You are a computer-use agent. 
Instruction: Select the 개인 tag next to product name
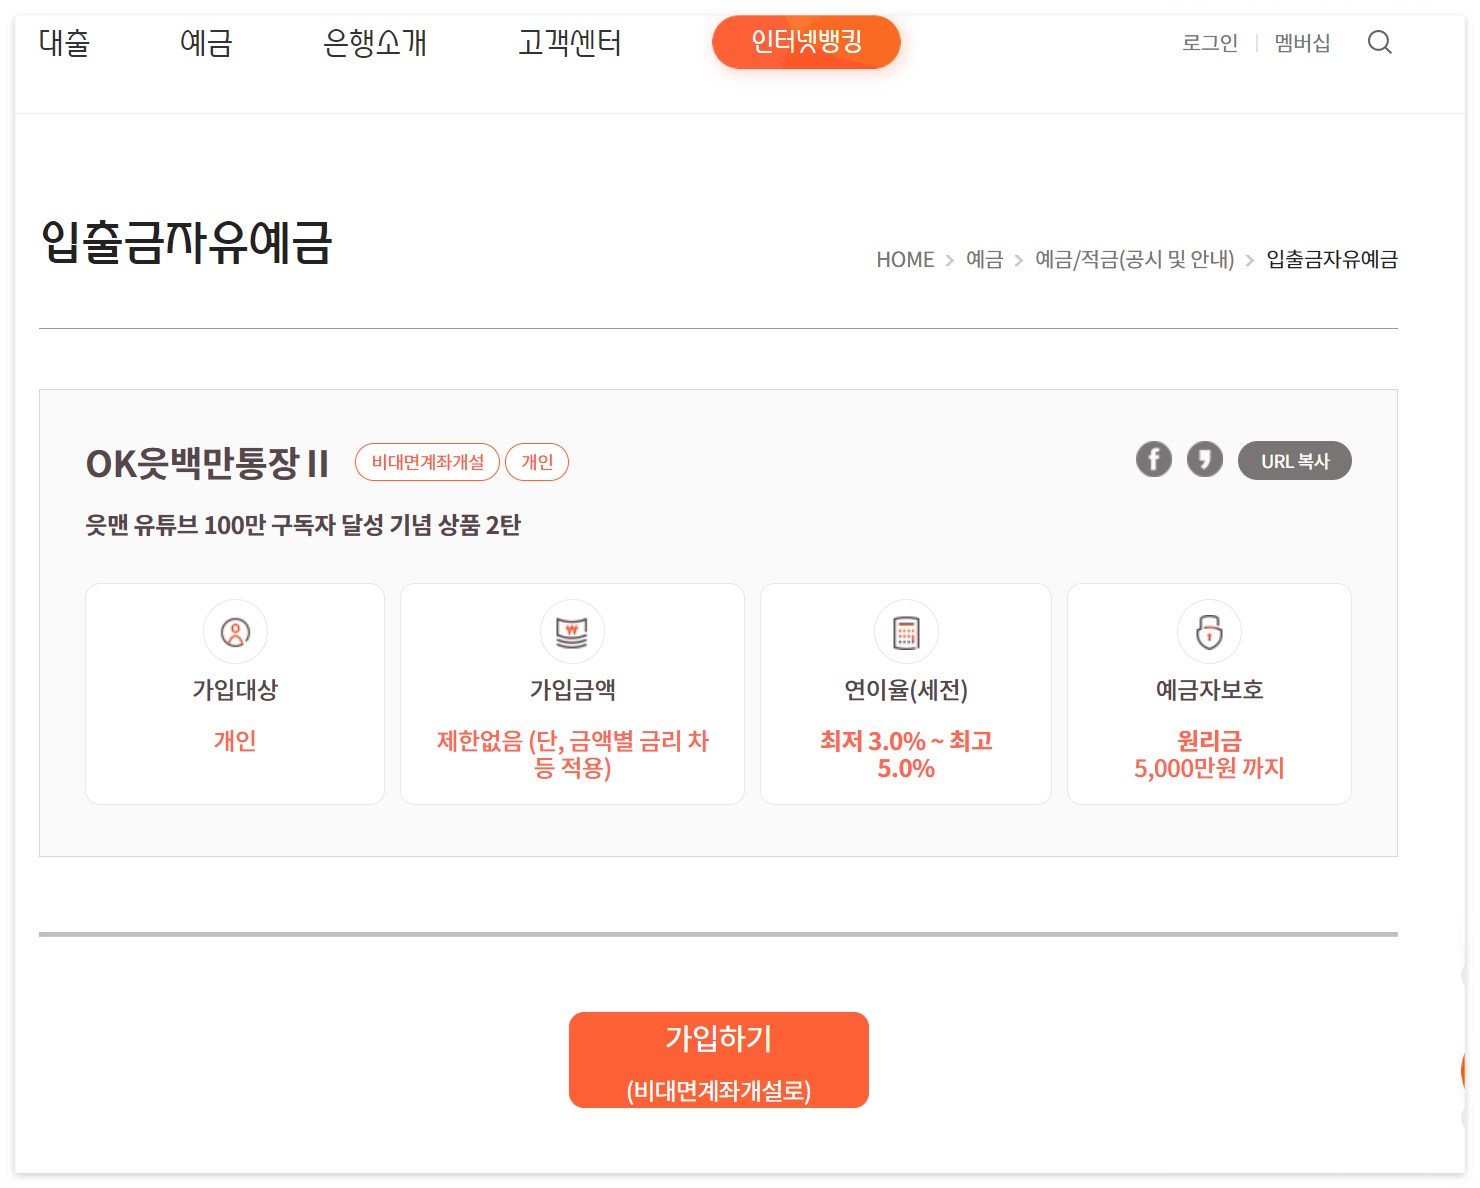[x=537, y=461]
